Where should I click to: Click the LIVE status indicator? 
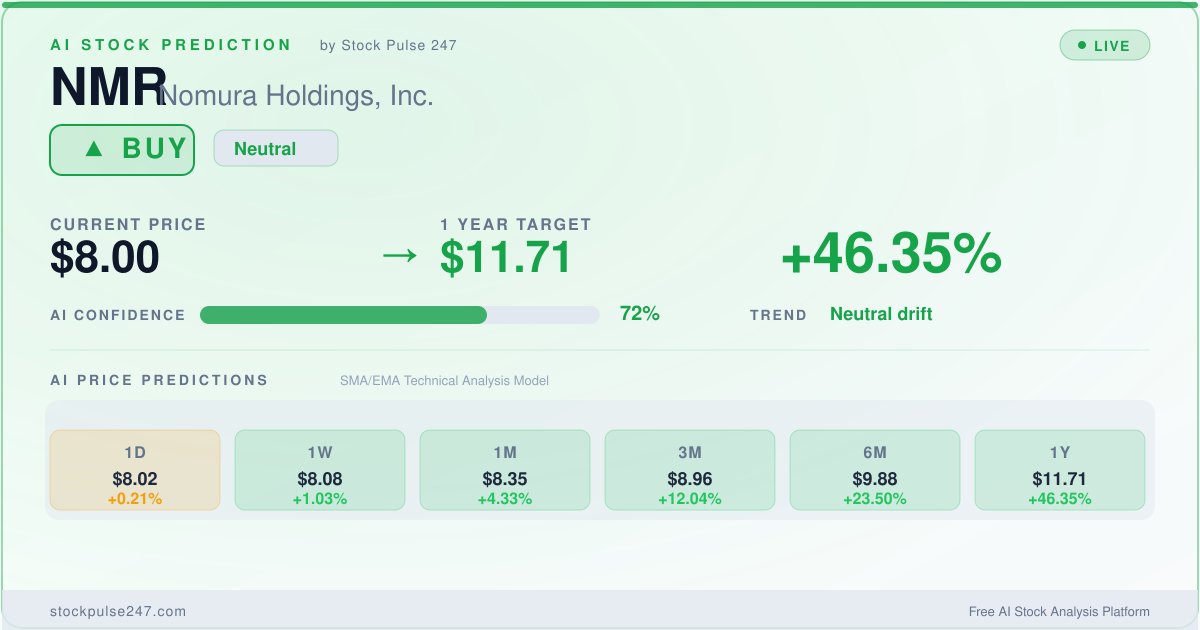1105,45
